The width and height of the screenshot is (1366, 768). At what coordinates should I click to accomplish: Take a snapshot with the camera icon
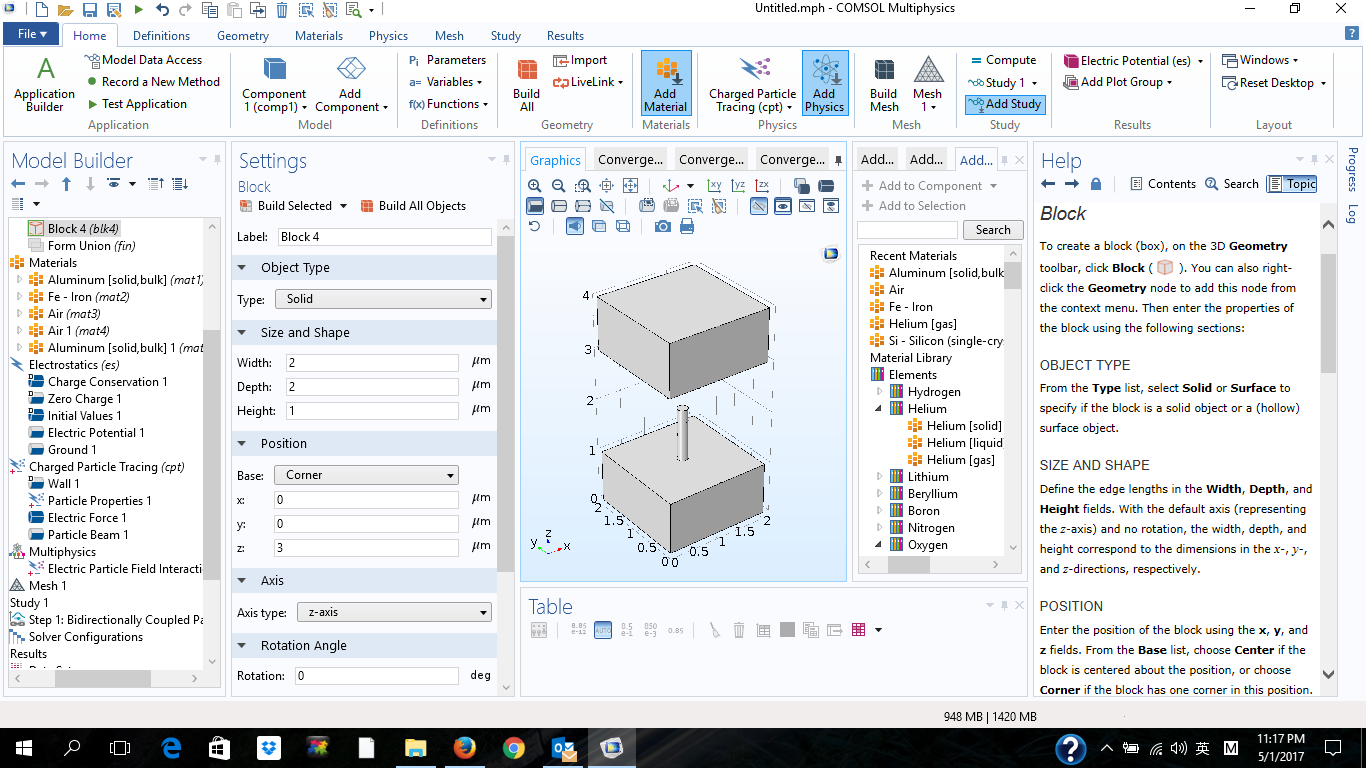coord(662,226)
